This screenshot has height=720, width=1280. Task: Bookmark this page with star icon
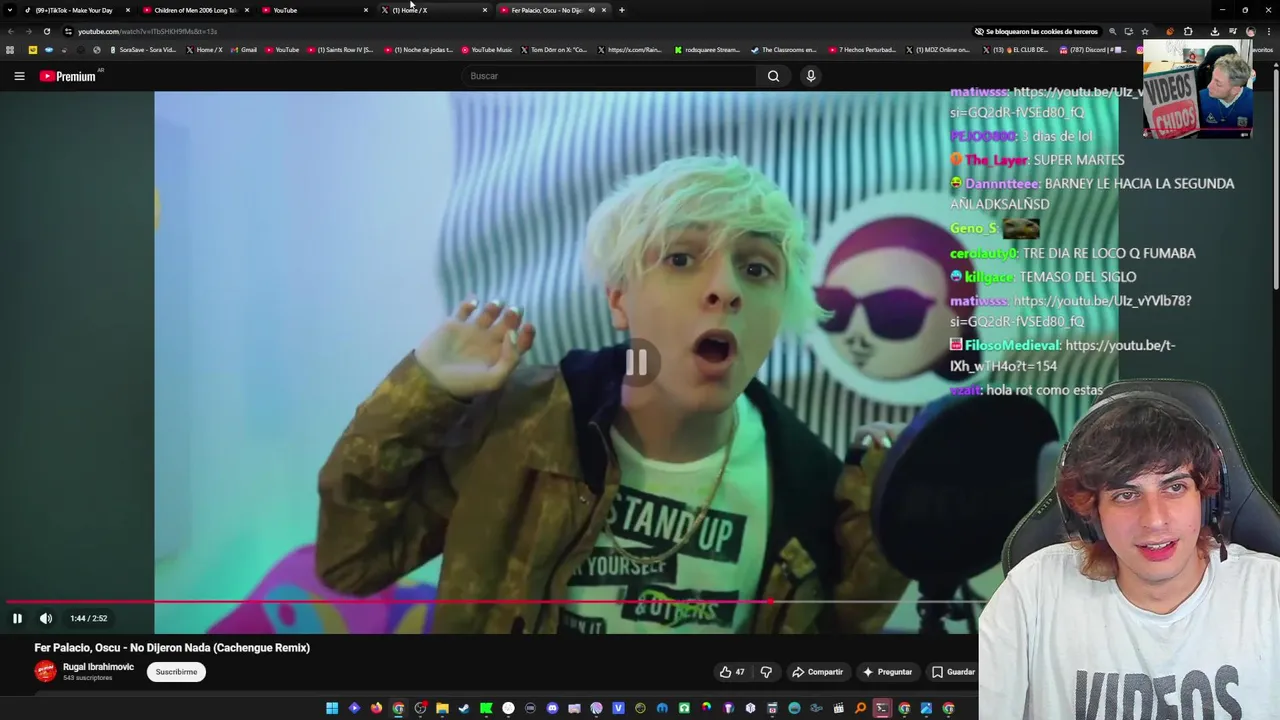click(1145, 31)
